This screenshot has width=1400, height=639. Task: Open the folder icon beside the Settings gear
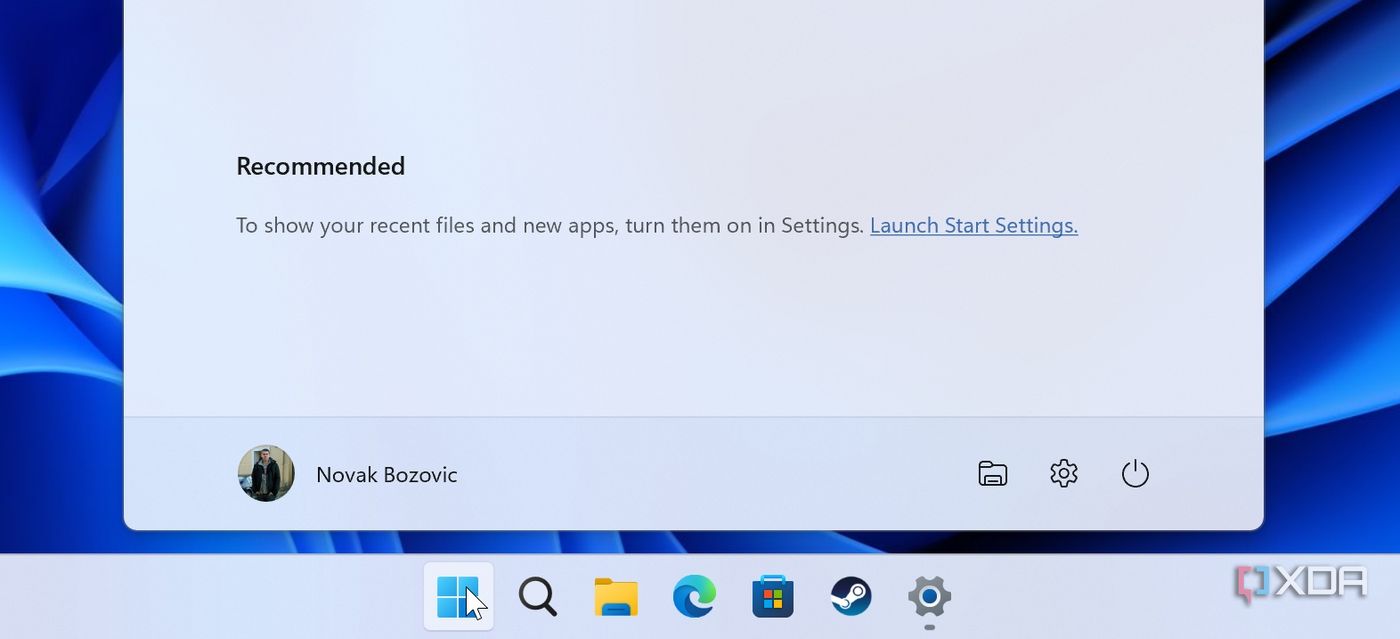pos(991,473)
